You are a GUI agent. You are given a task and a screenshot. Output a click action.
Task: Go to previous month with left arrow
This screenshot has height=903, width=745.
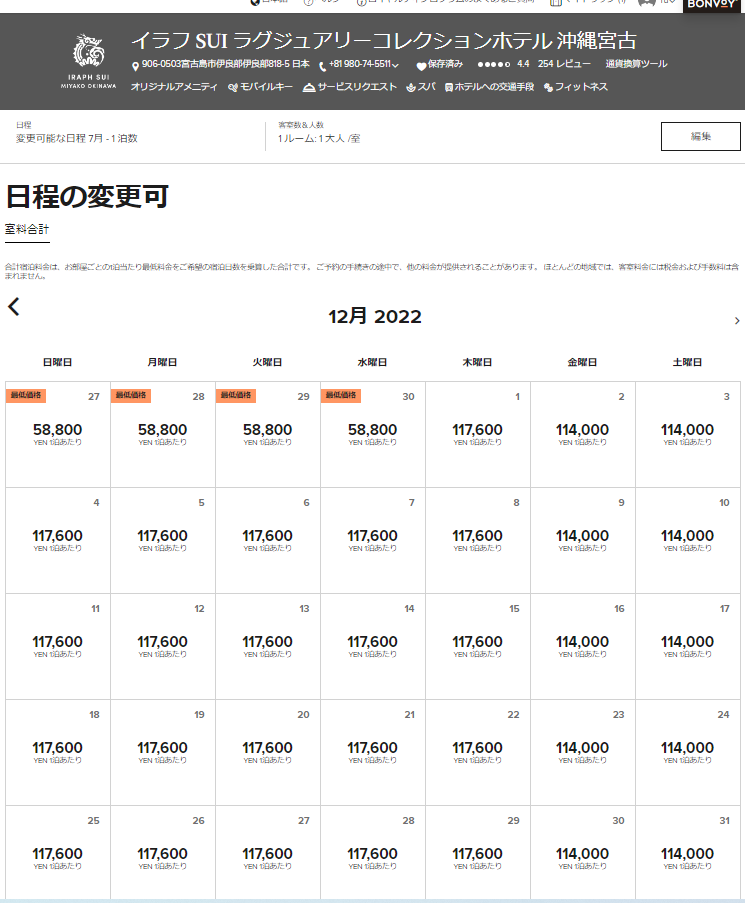pos(14,307)
